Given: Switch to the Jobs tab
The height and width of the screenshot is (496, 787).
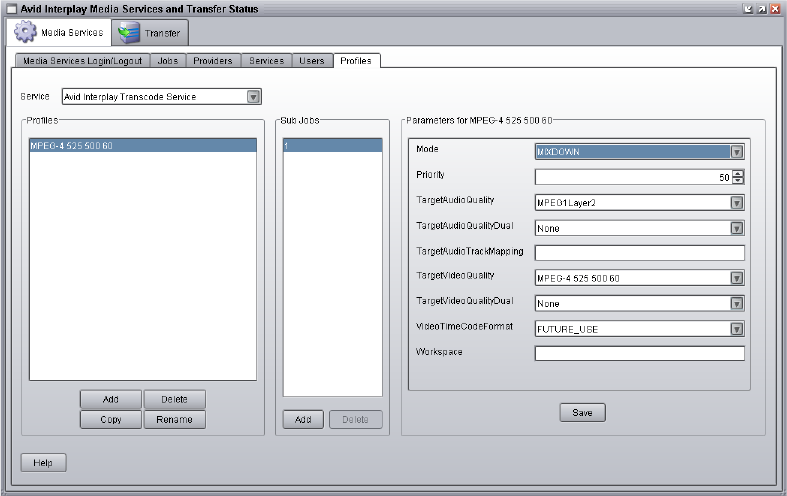Looking at the screenshot, I should point(168,61).
